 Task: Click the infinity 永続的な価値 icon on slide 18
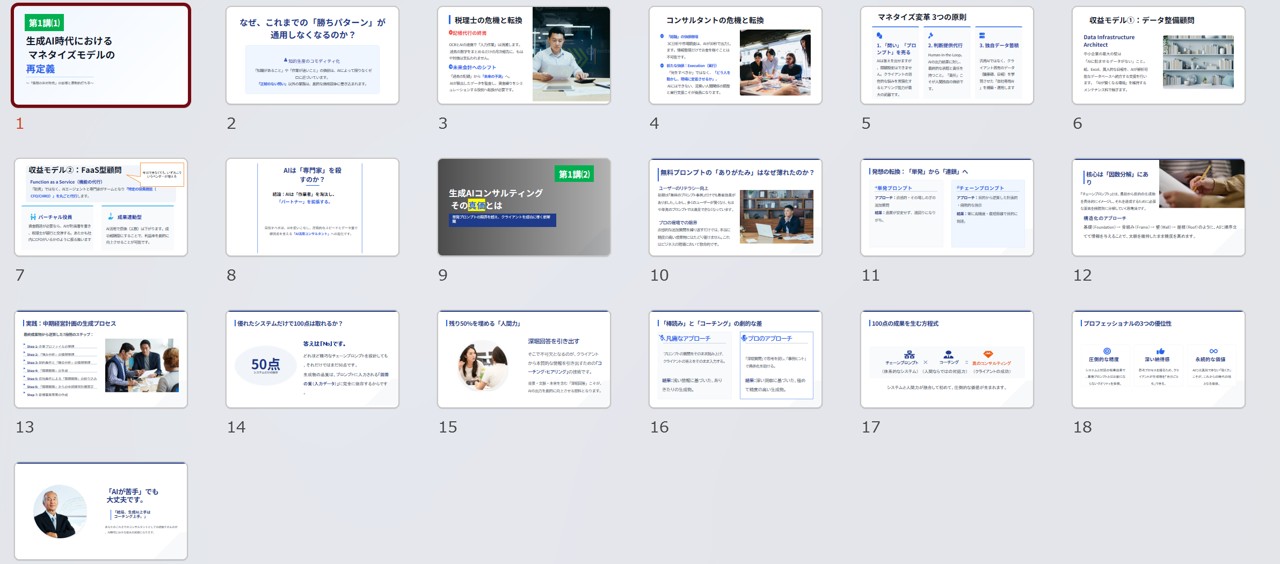1213,351
